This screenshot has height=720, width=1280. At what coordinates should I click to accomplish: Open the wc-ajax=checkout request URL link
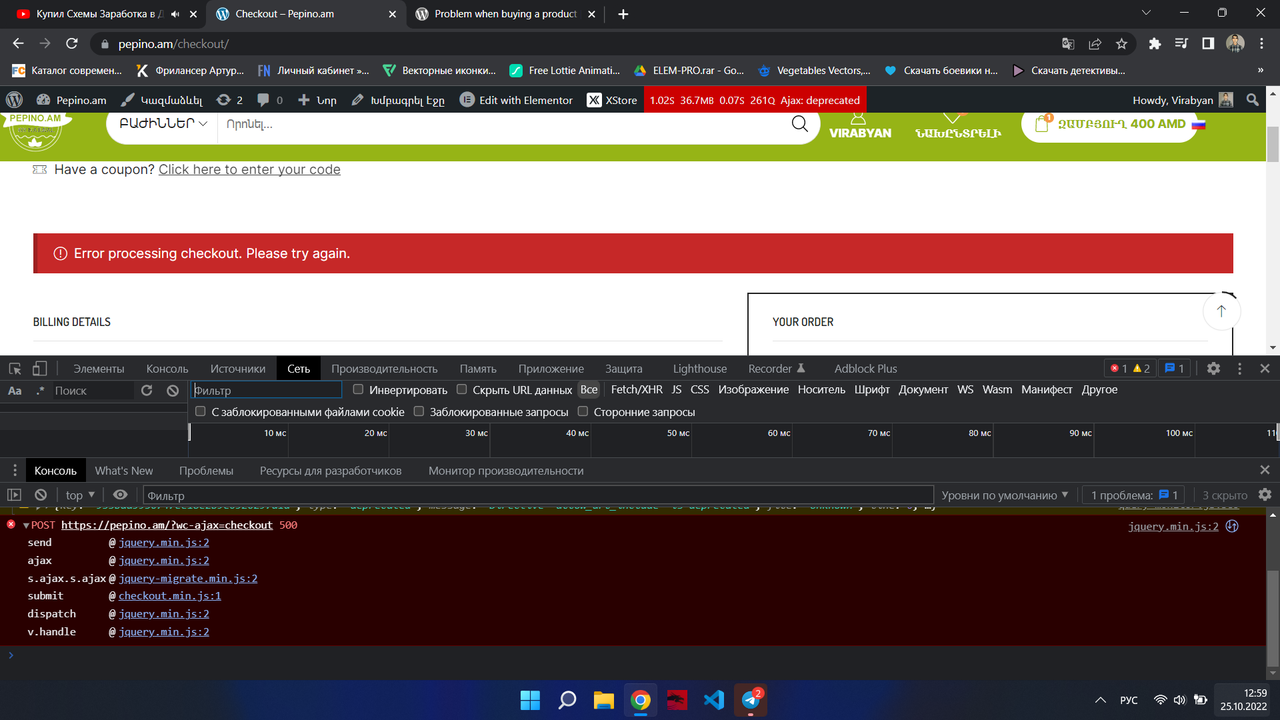[x=167, y=525]
